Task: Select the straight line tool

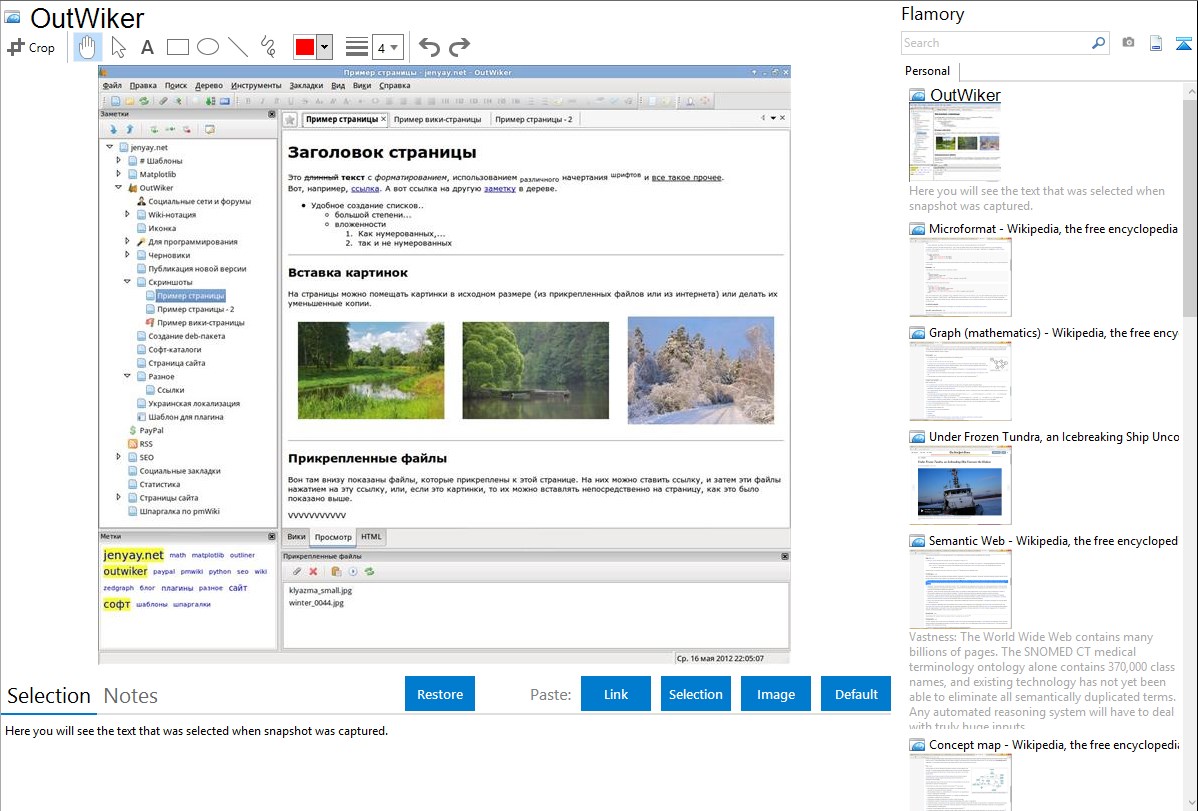Action: click(238, 47)
